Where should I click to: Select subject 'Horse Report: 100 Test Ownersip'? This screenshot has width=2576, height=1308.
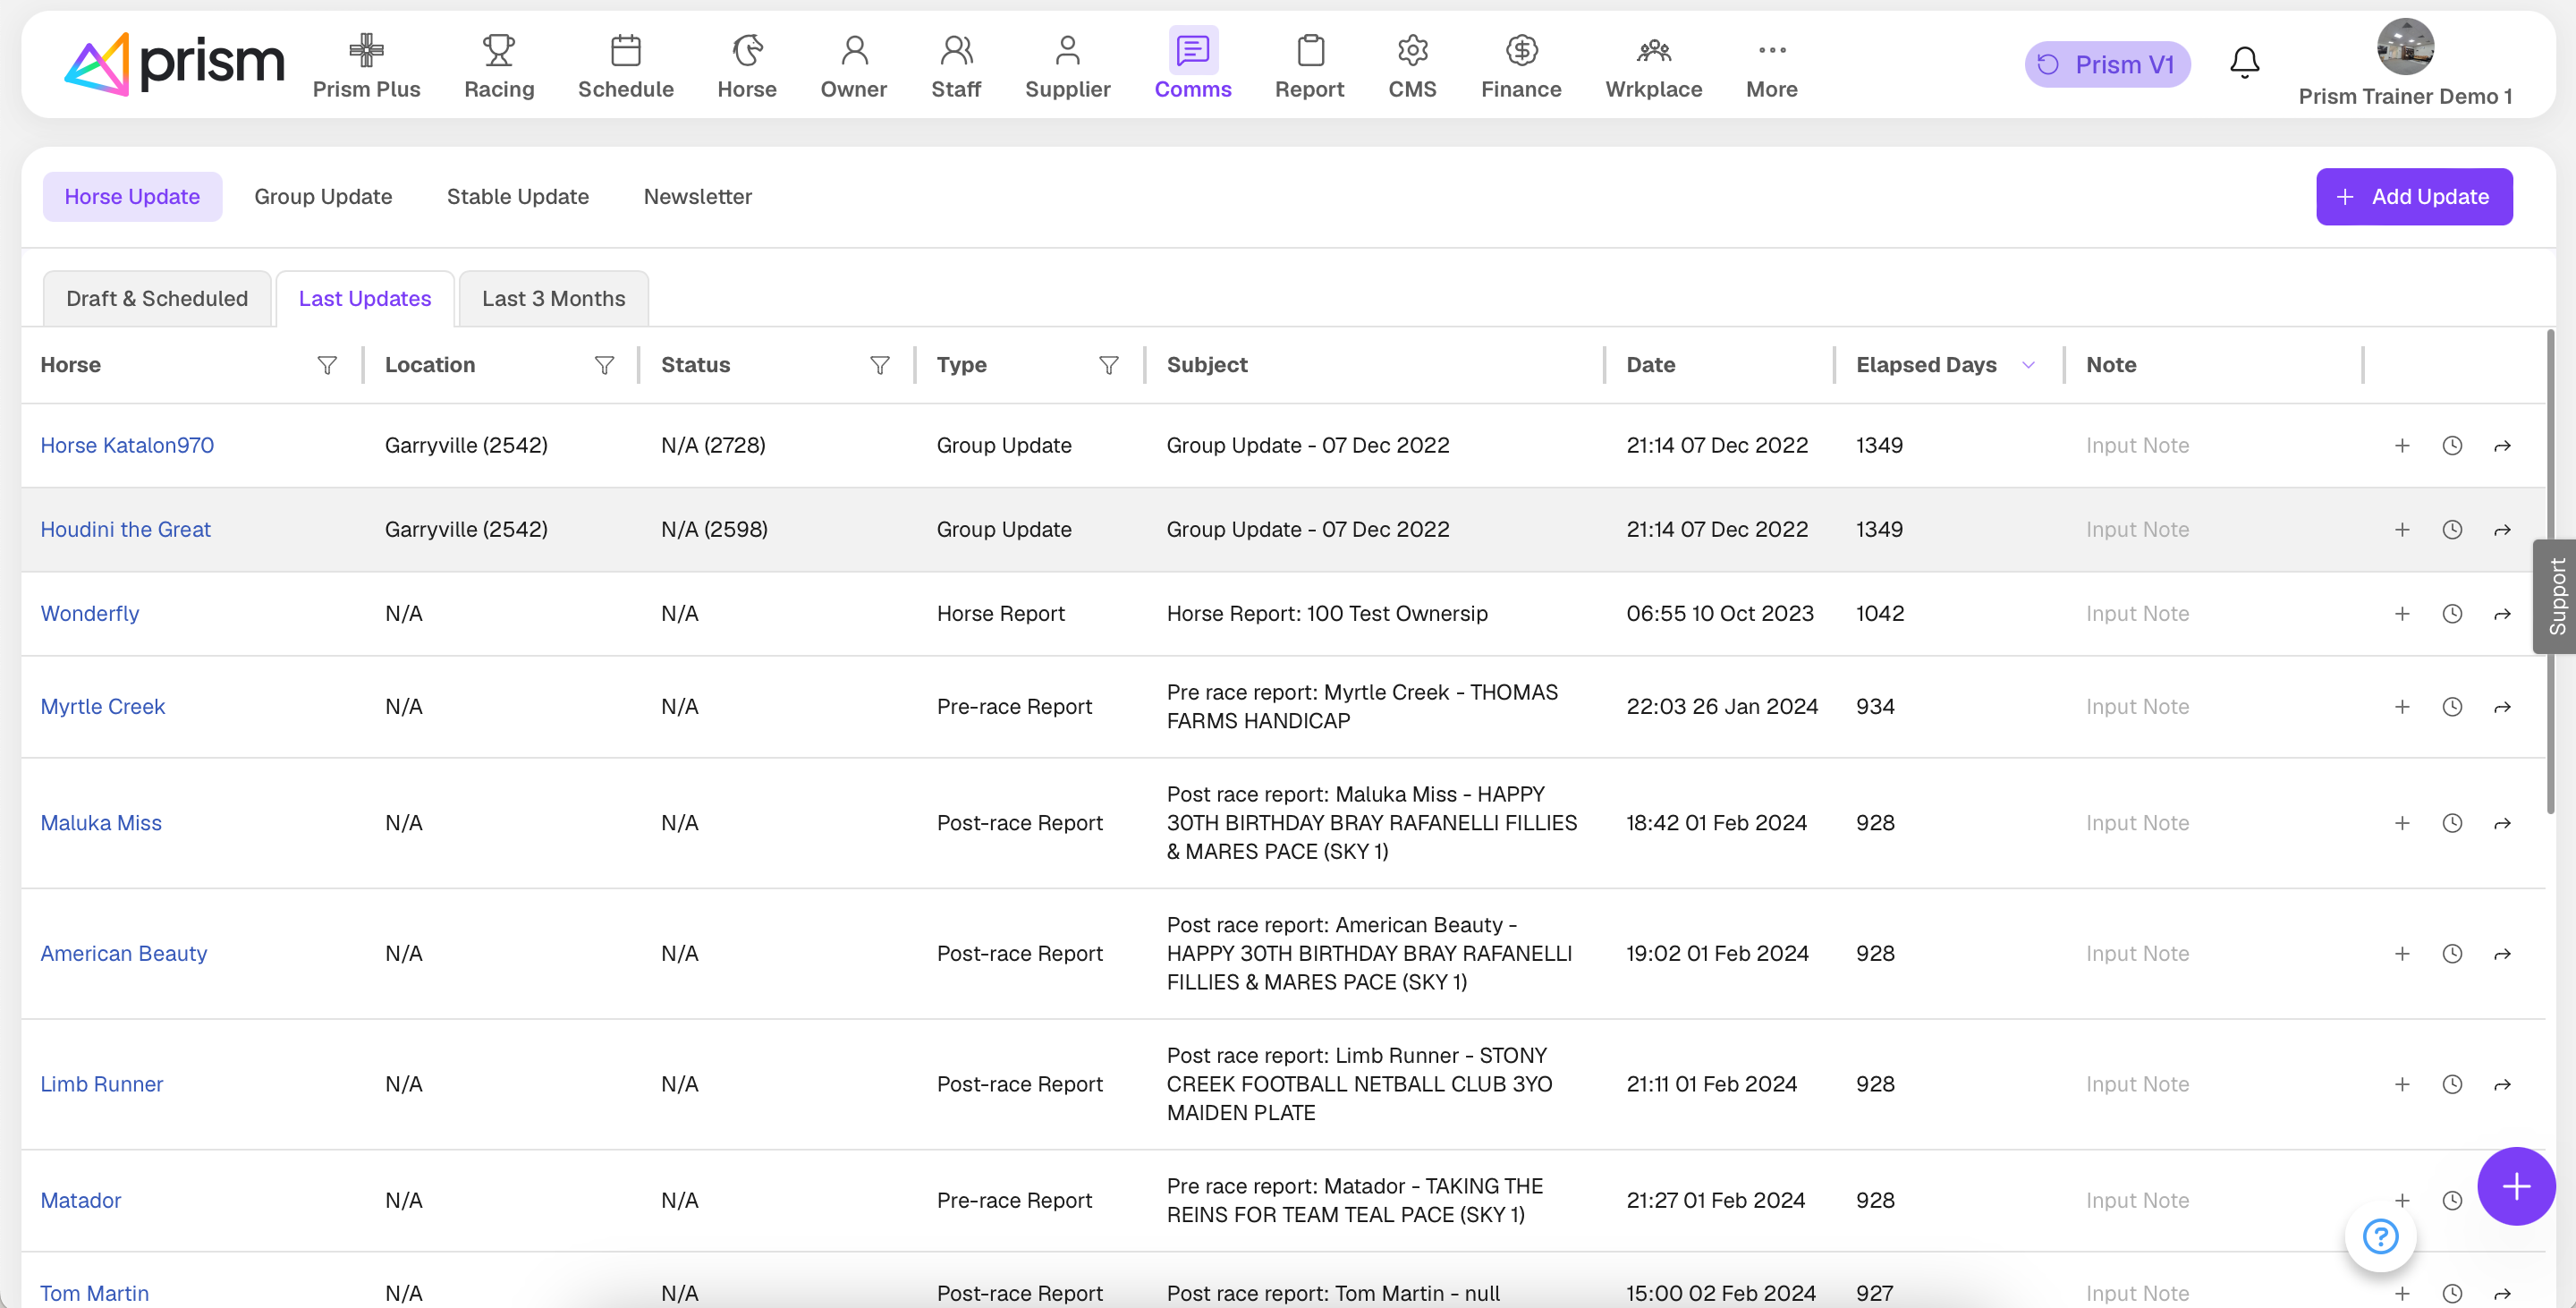1327,614
